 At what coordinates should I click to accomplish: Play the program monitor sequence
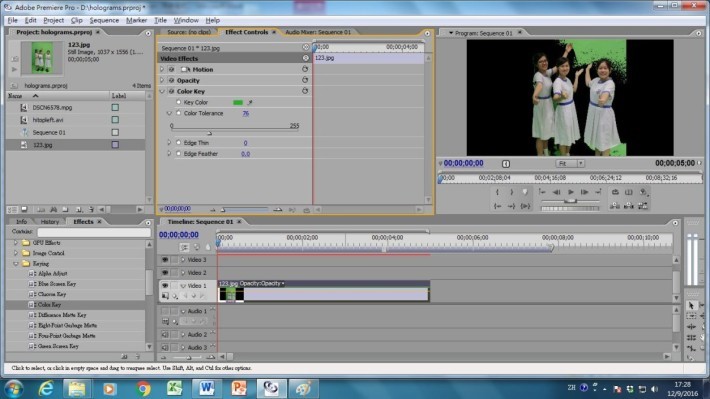[x=571, y=192]
